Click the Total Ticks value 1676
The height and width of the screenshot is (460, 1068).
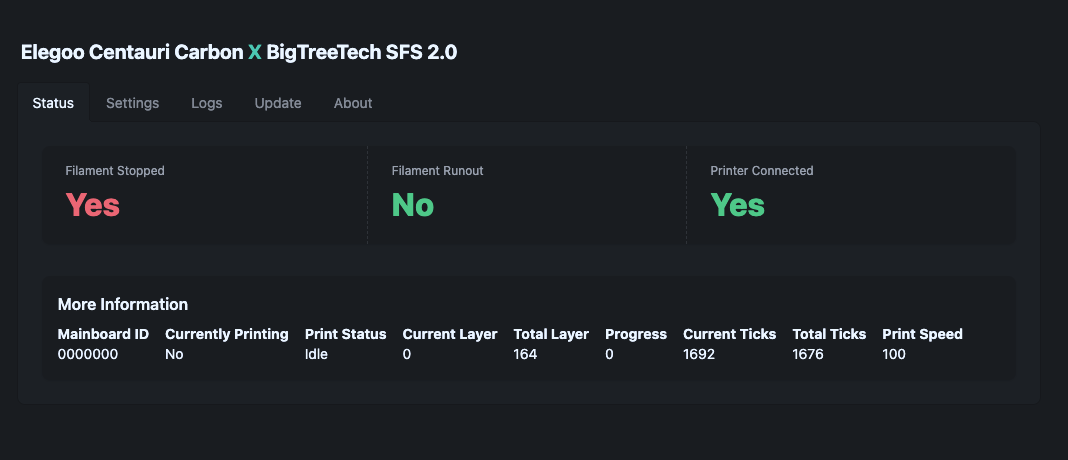[808, 354]
